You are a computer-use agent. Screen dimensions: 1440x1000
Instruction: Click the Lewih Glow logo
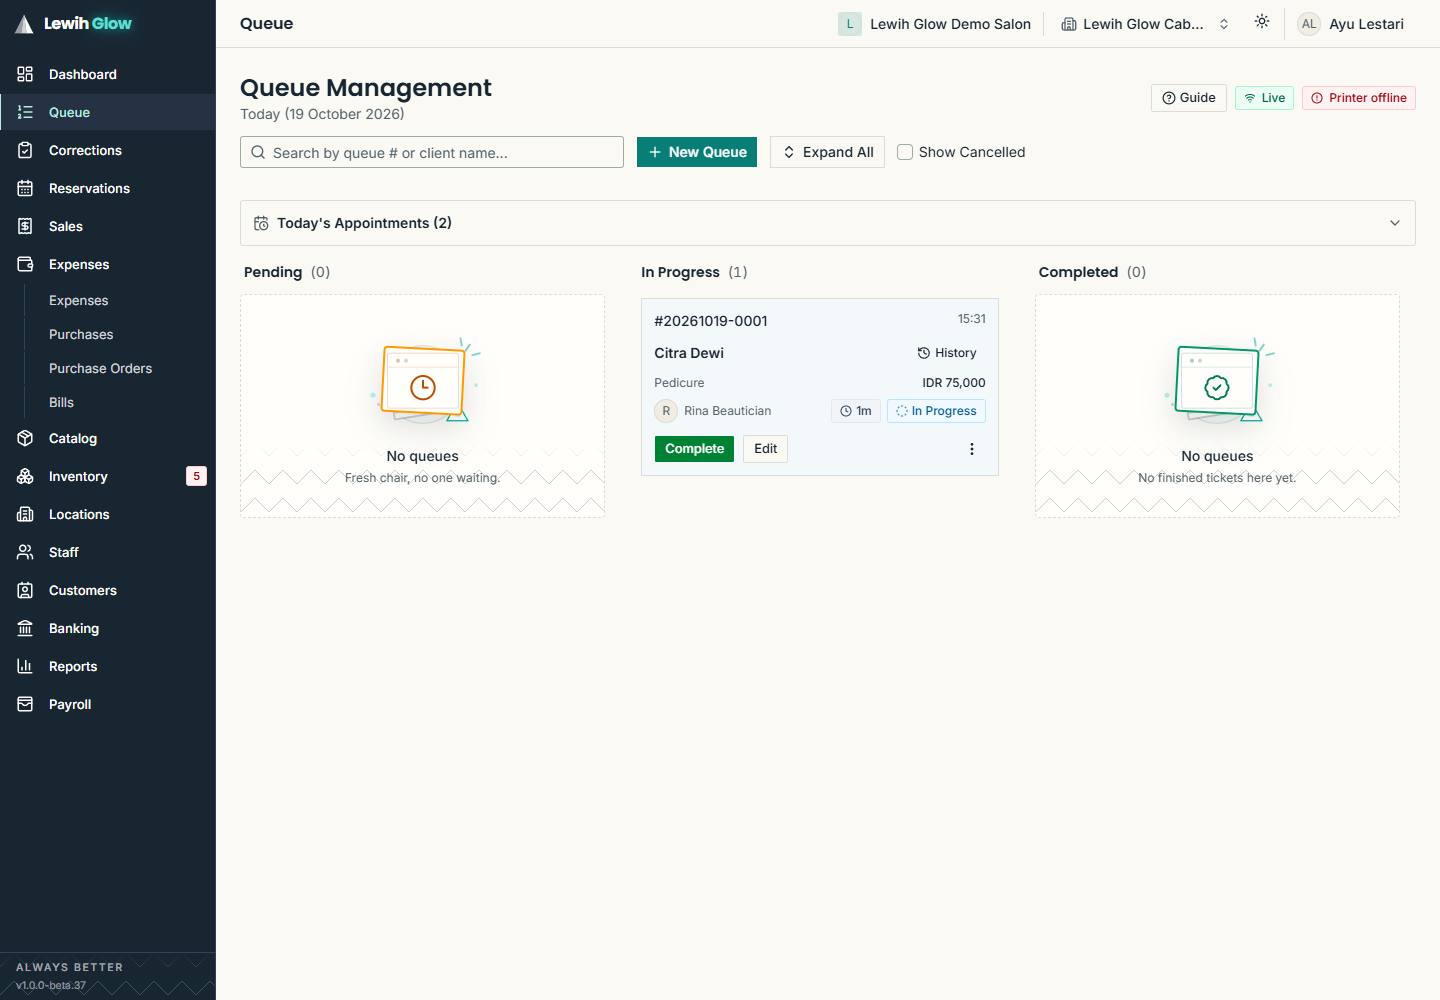coord(74,24)
